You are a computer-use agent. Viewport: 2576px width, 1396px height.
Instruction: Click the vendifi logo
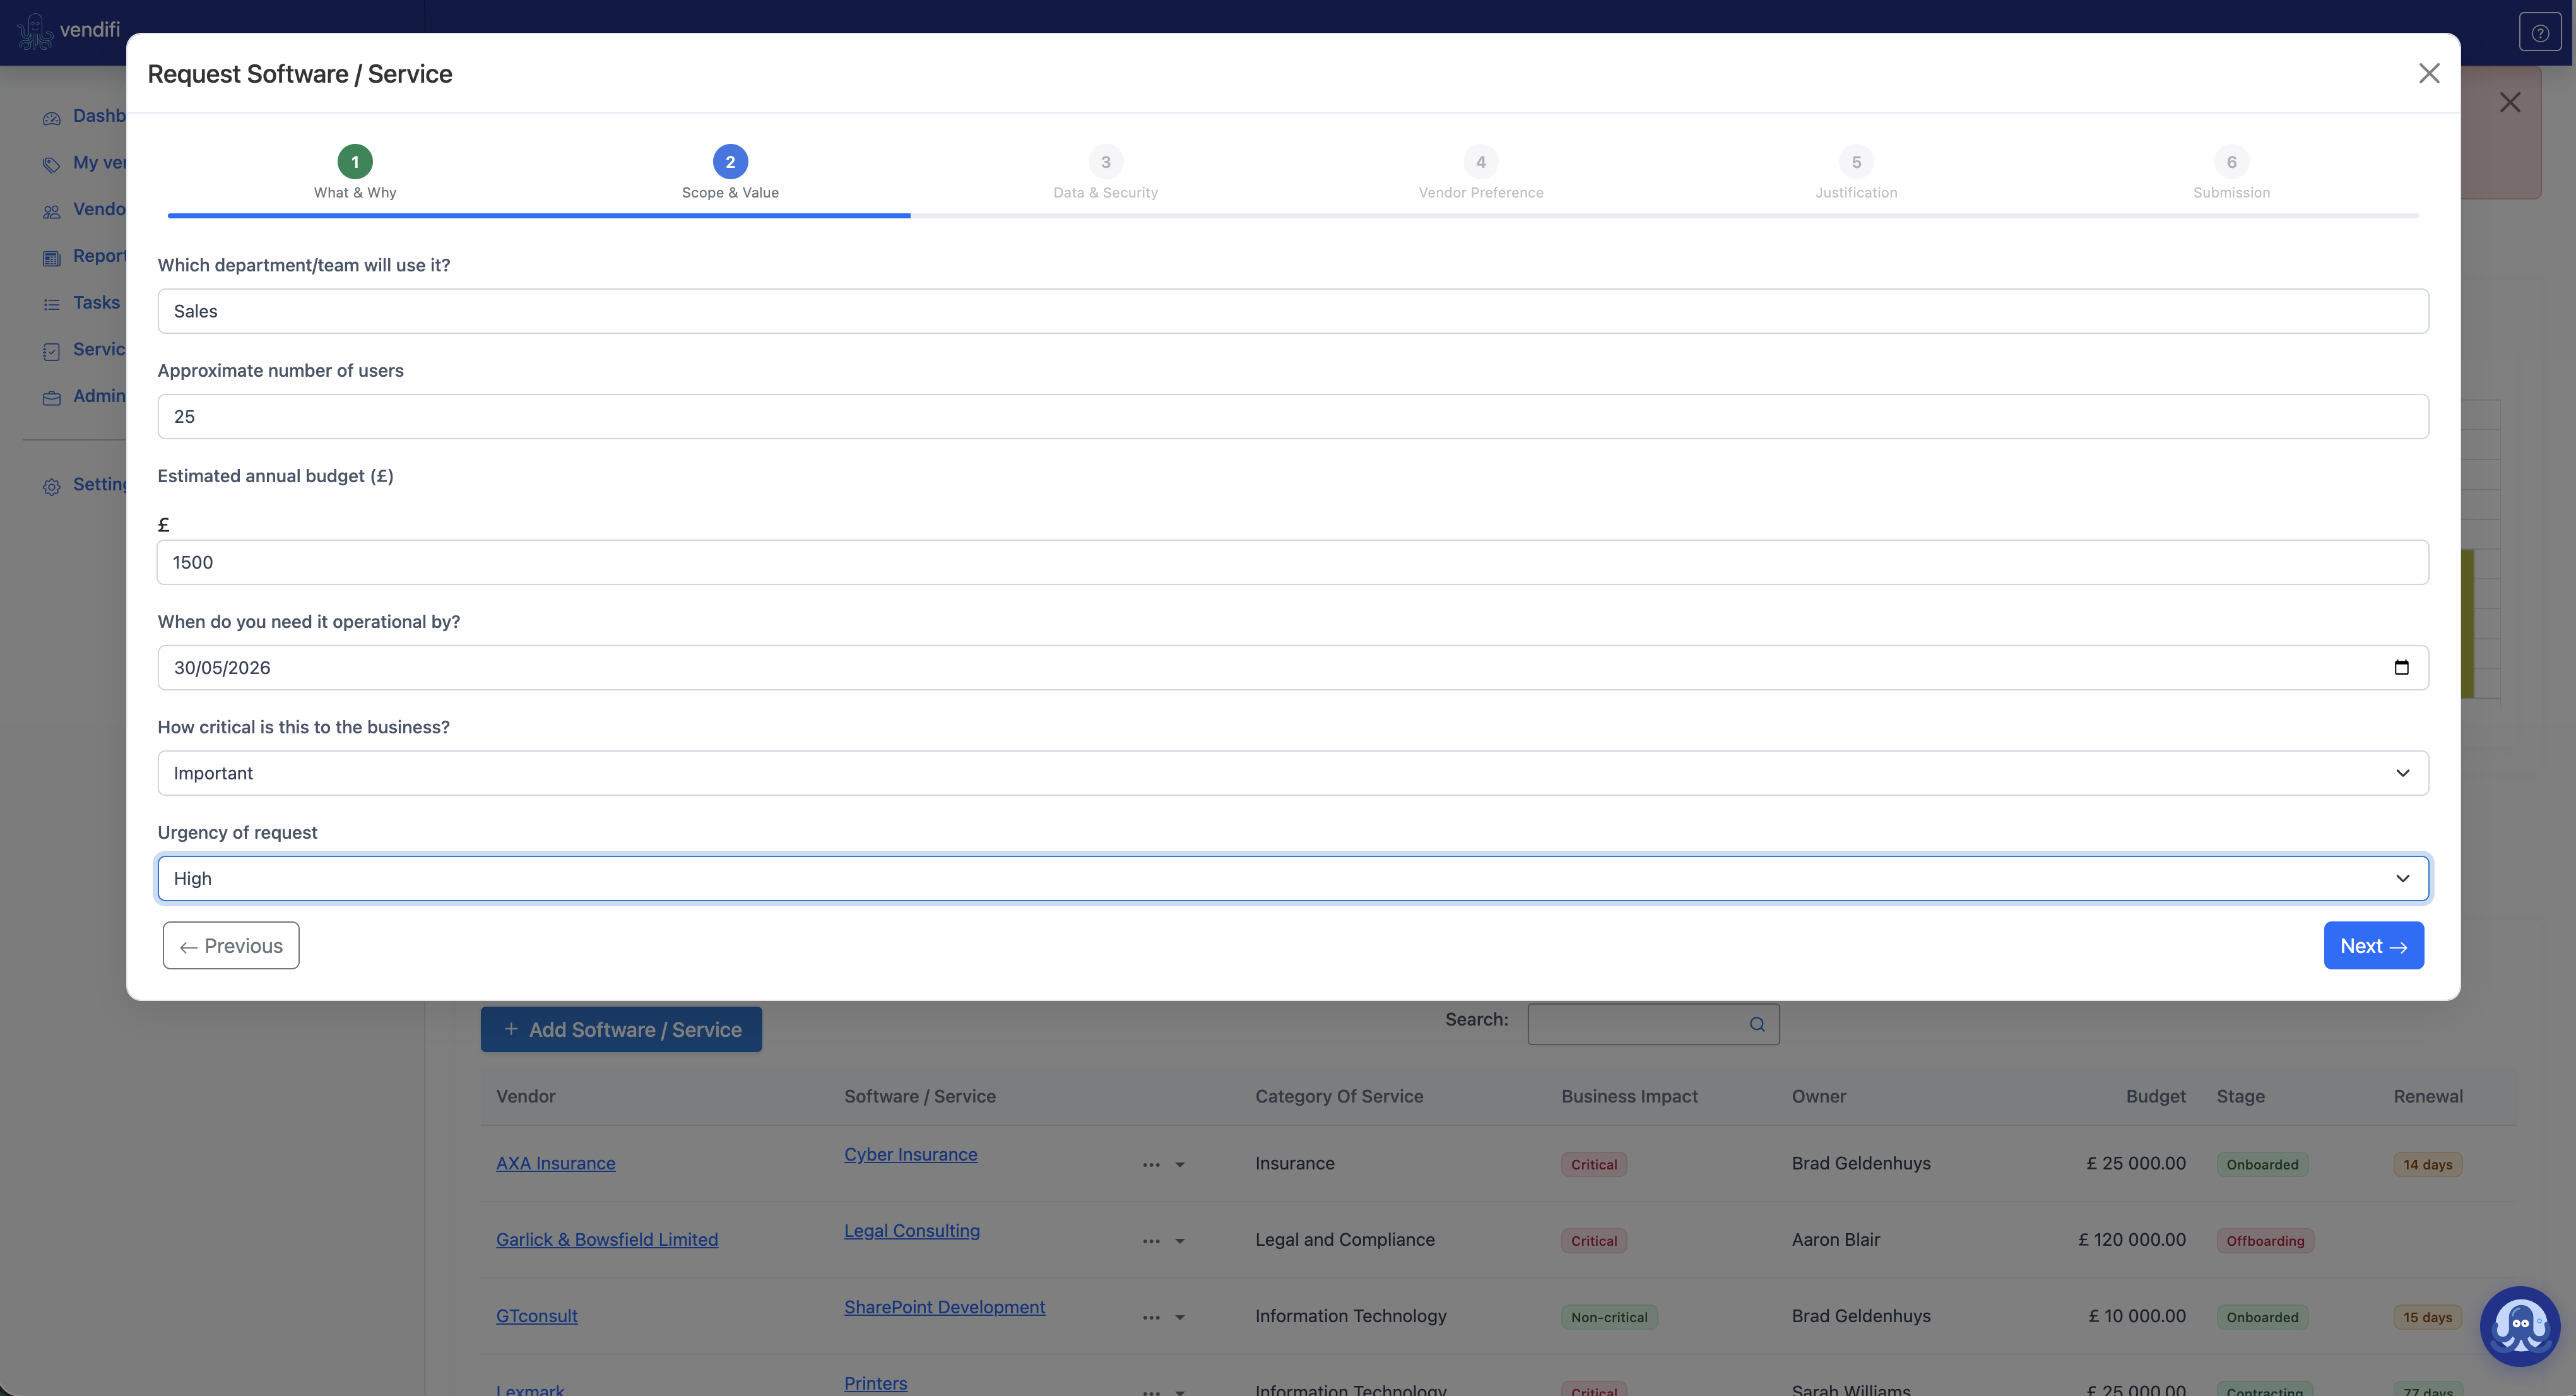69,30
